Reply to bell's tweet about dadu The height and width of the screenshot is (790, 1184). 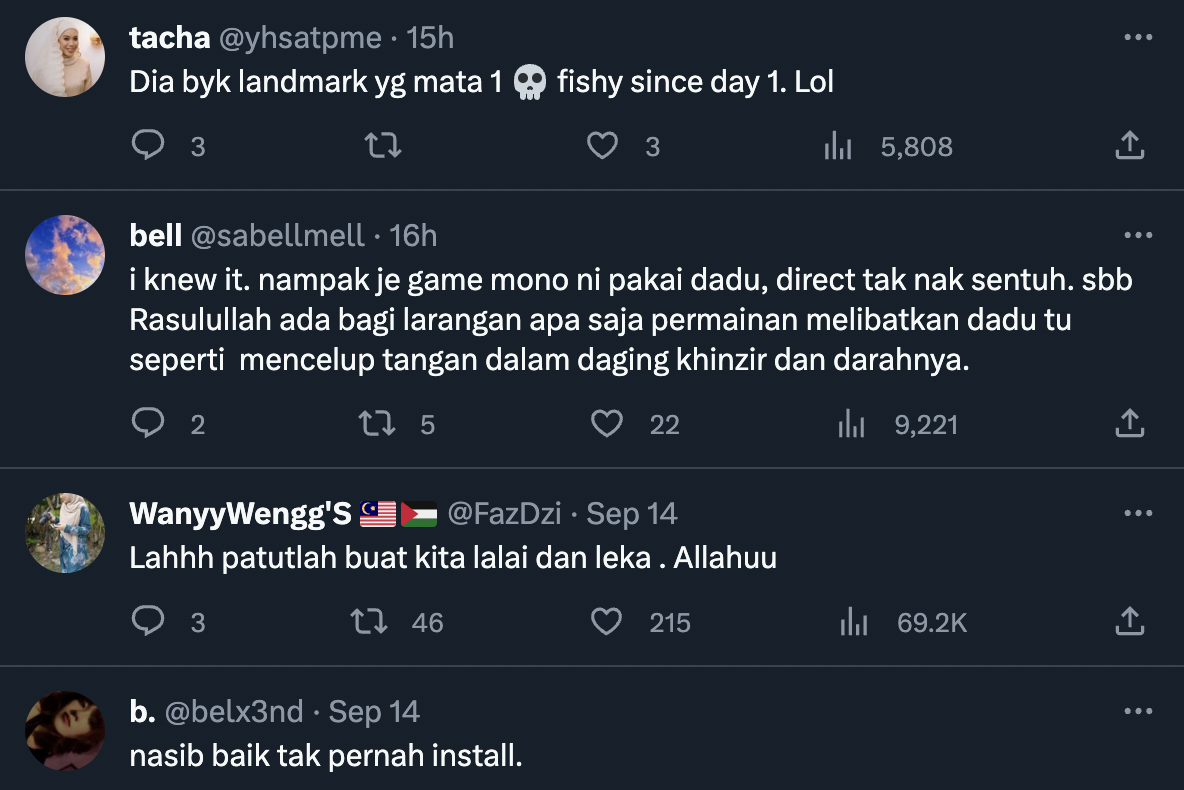(x=148, y=425)
